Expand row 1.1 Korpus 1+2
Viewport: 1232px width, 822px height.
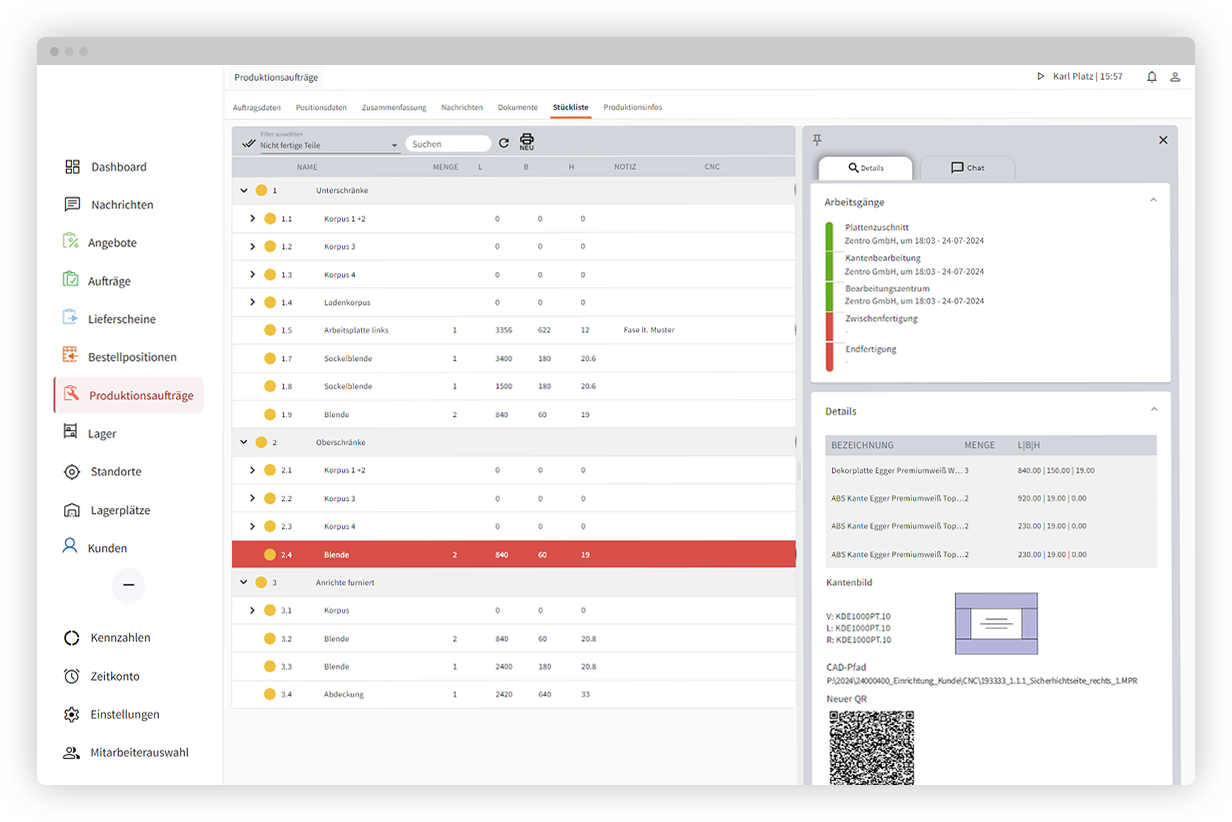click(253, 218)
